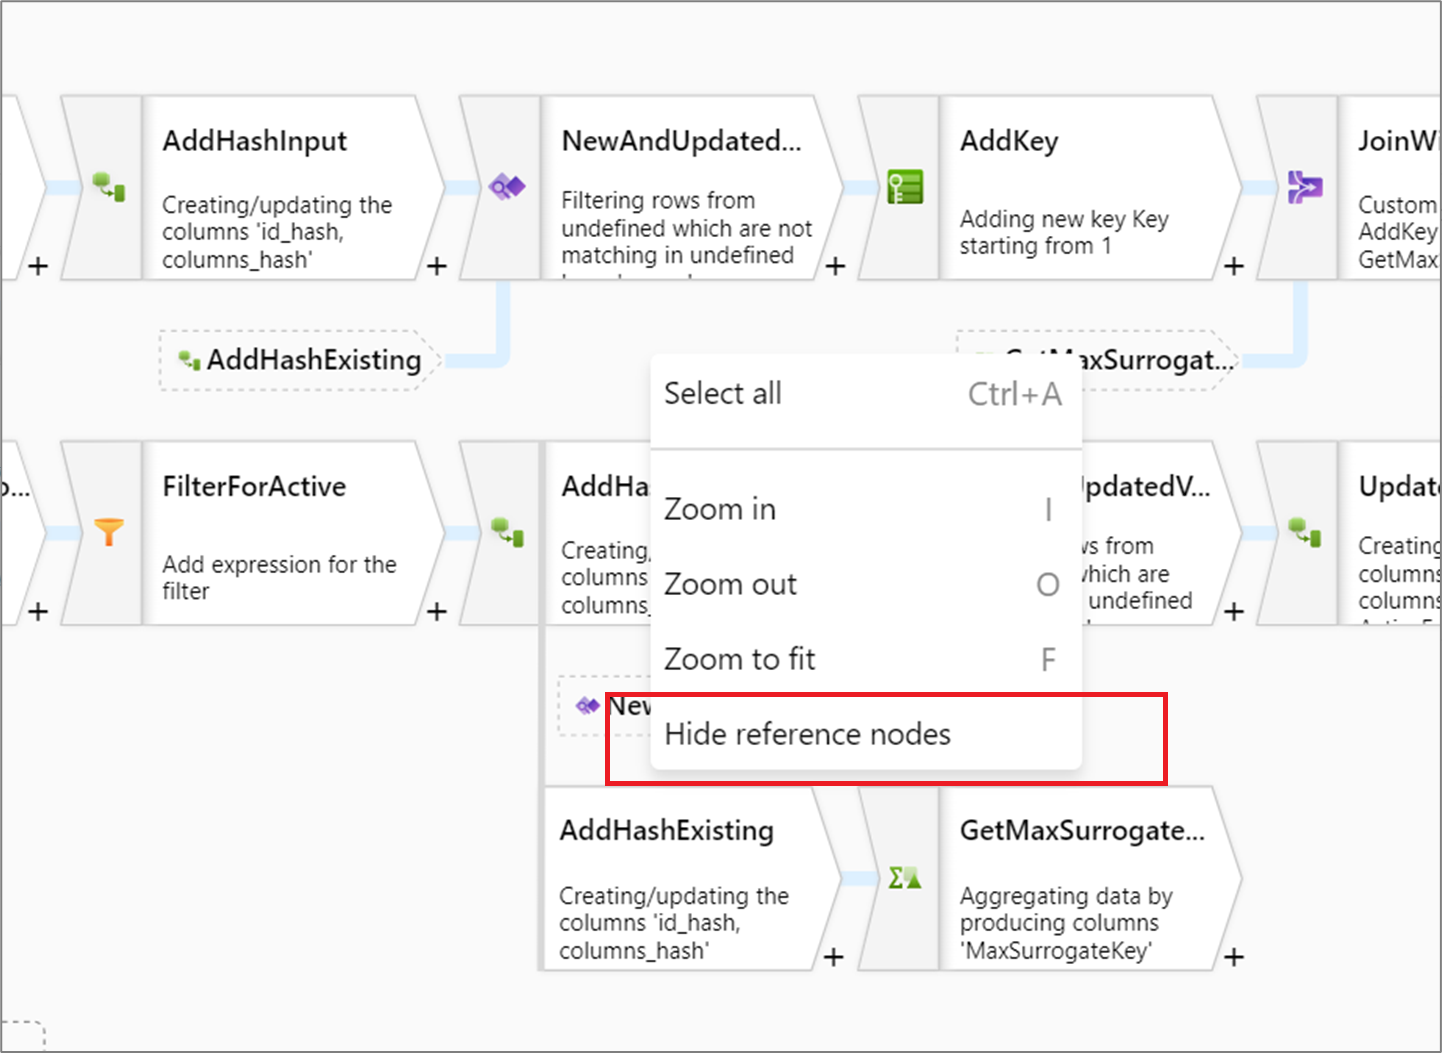
Task: Click the plus button after AddKey
Action: coord(1234,266)
